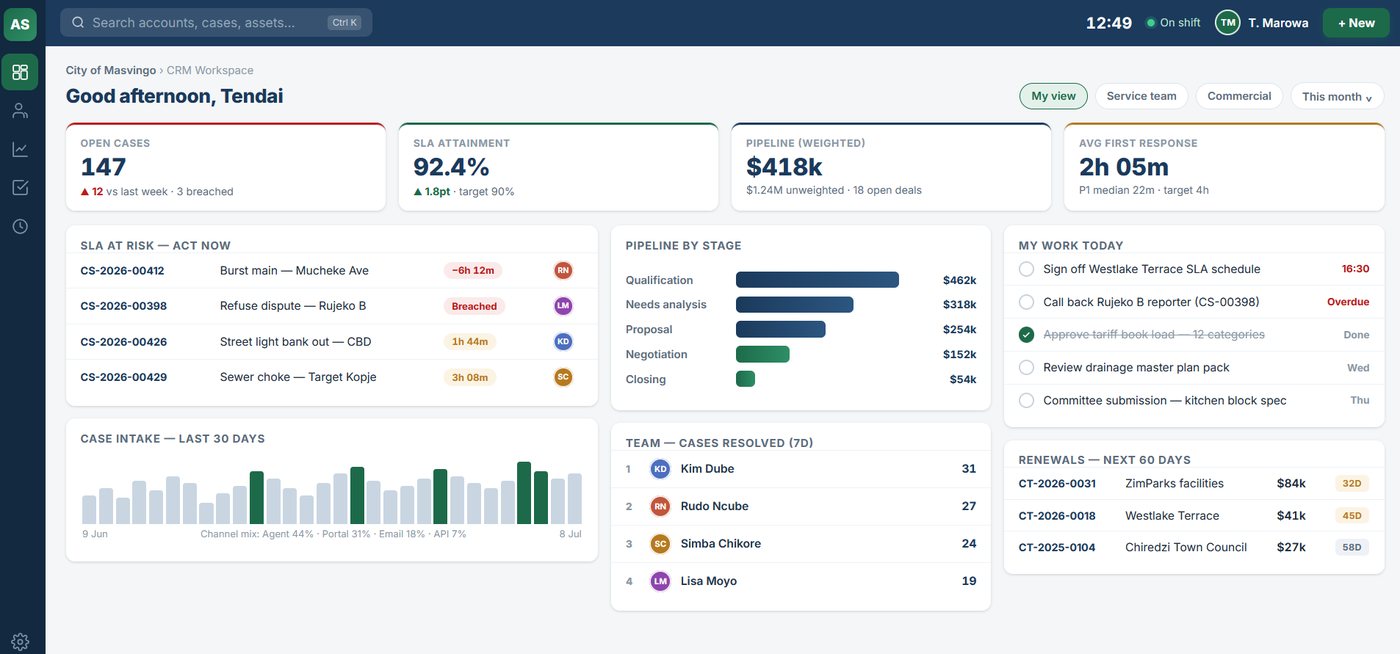This screenshot has width=1400, height=654.
Task: Open the dashboard grid icon in sidebar
Action: 20,72
